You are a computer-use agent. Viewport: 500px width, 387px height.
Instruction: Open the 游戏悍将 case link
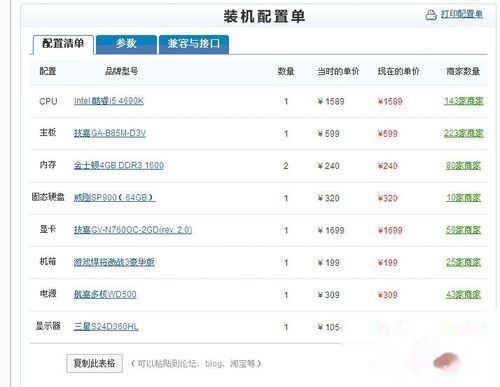[114, 262]
